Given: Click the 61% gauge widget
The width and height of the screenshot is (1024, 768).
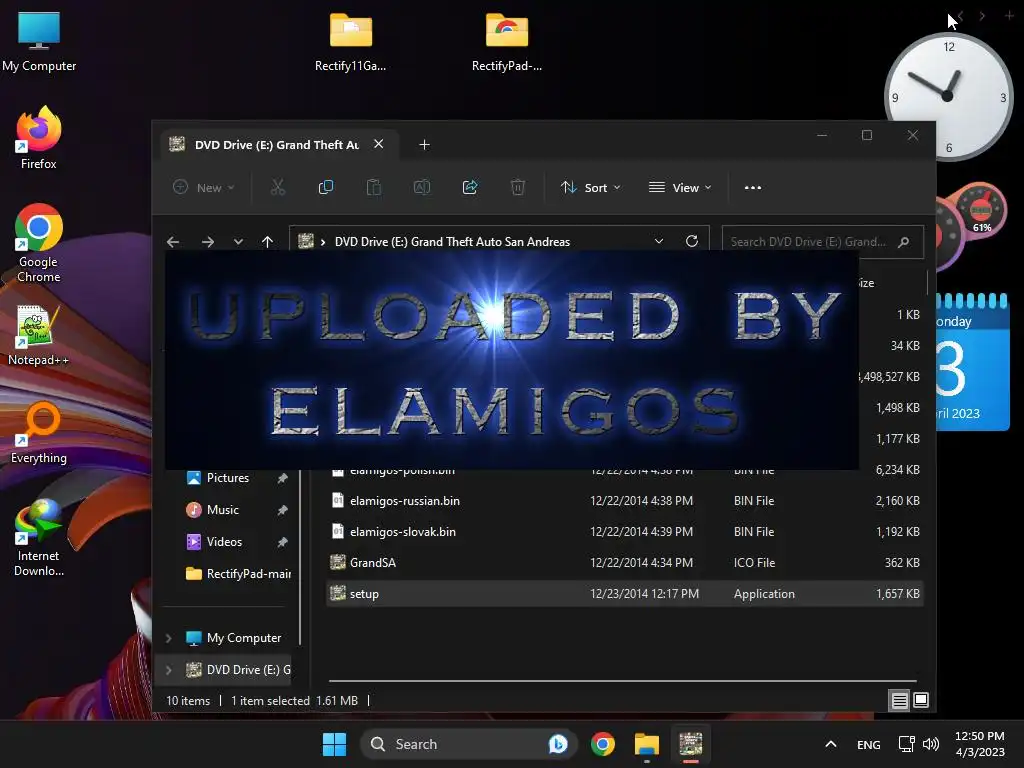Looking at the screenshot, I should [982, 210].
